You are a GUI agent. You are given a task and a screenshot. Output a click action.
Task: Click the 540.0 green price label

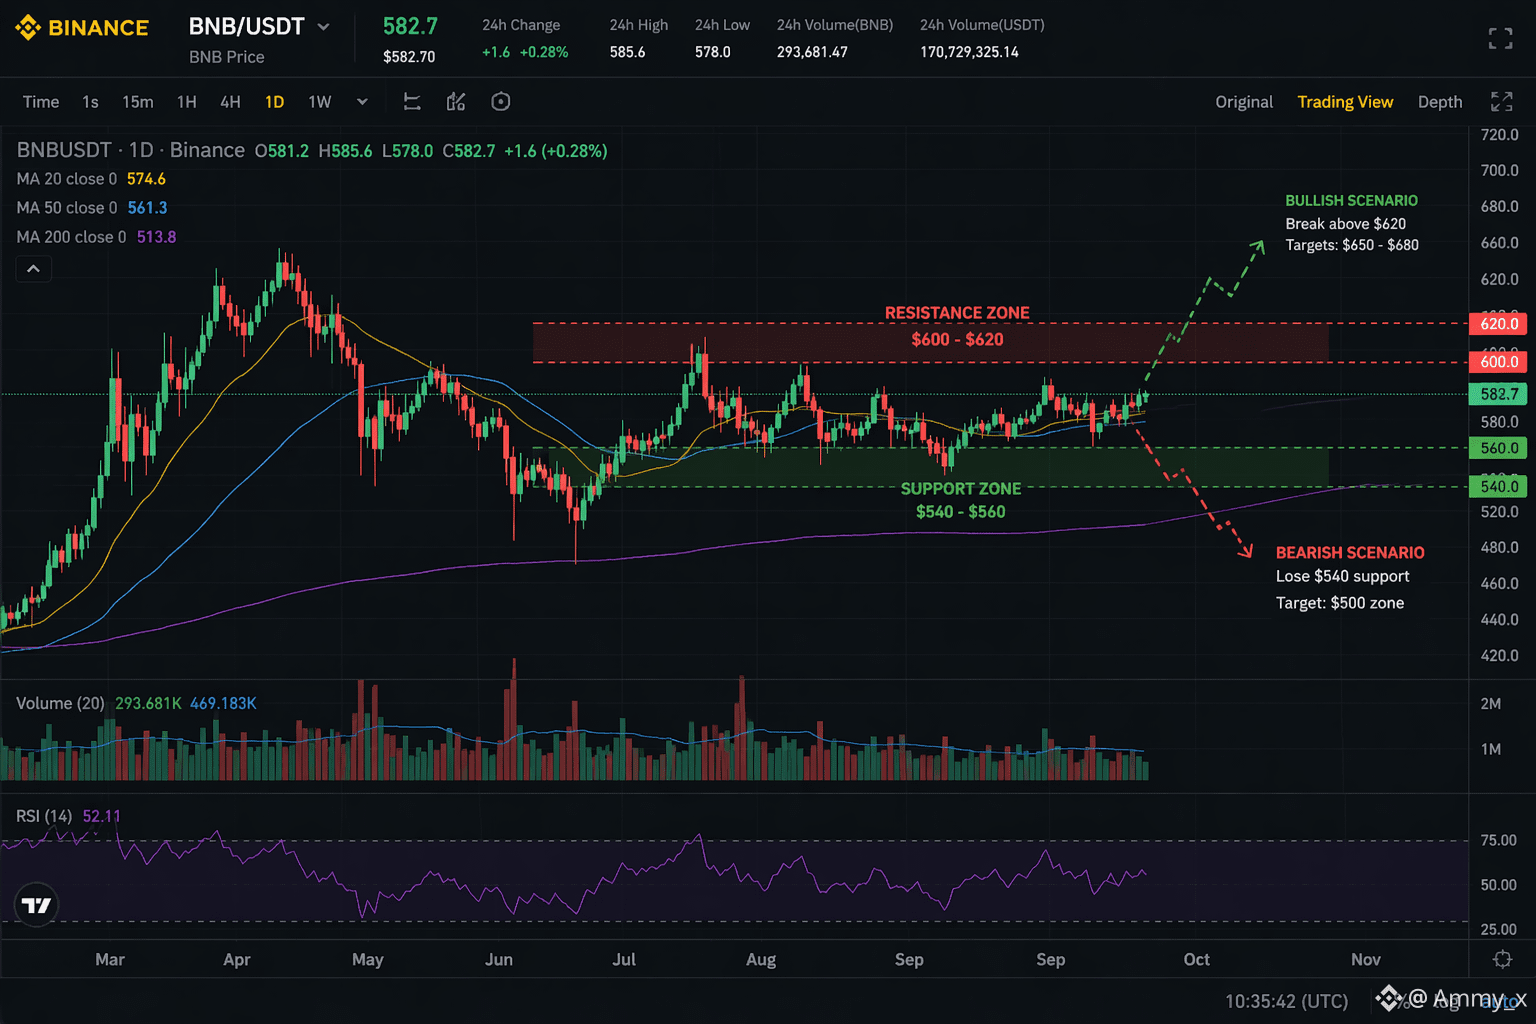tap(1499, 487)
